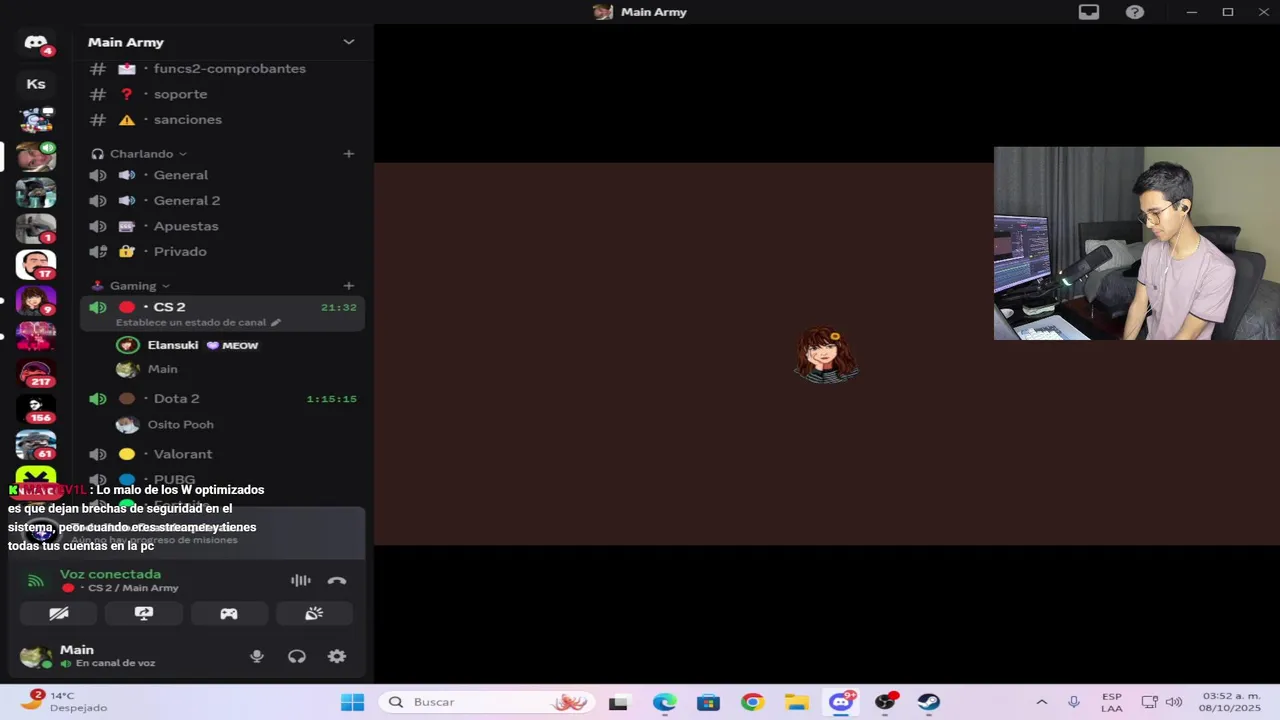
Task: Join the General voice channel
Action: [x=222, y=175]
